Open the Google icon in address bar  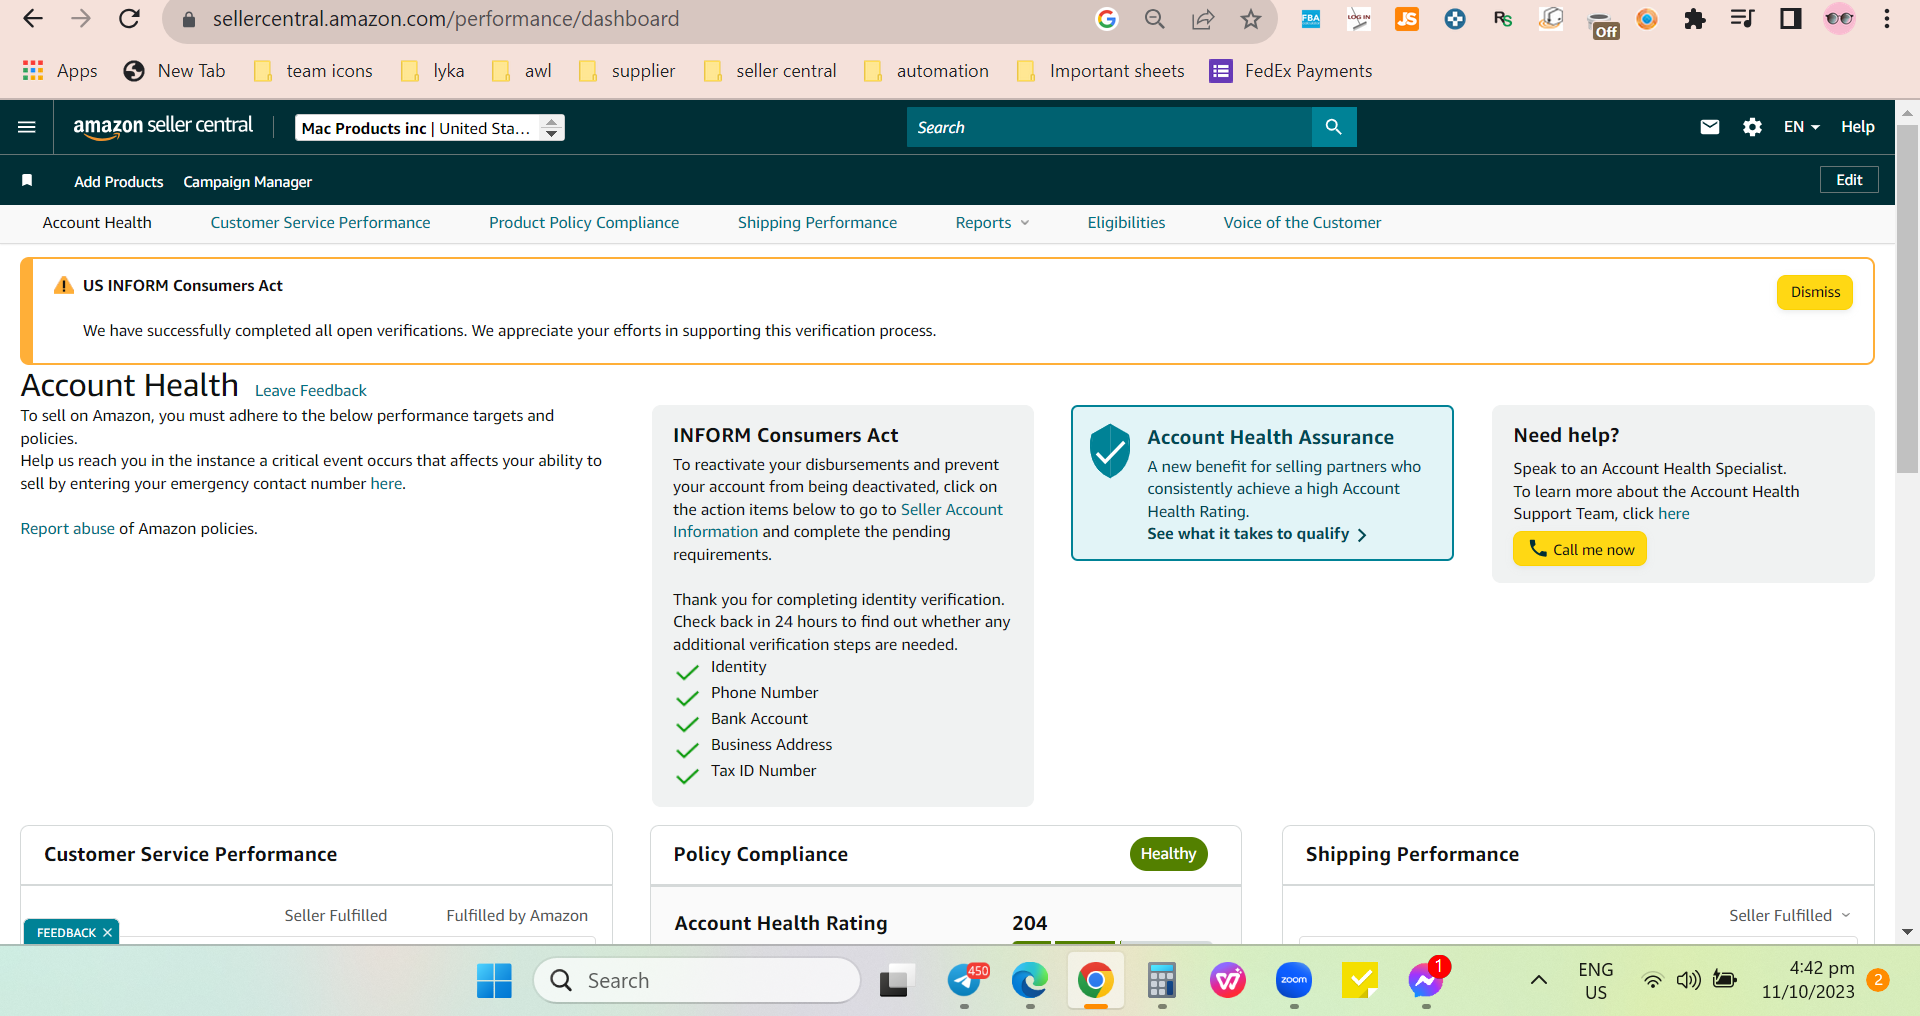coord(1107,19)
